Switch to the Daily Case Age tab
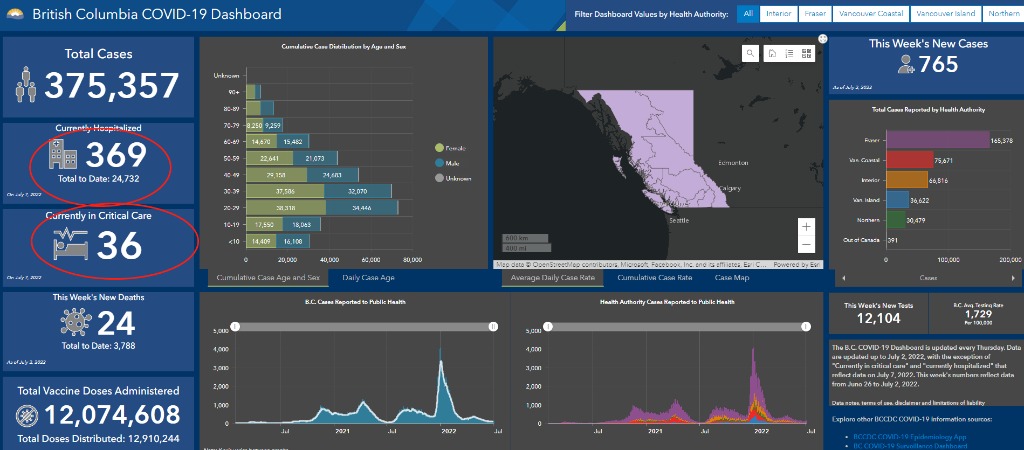The width and height of the screenshot is (1024, 450). click(368, 277)
